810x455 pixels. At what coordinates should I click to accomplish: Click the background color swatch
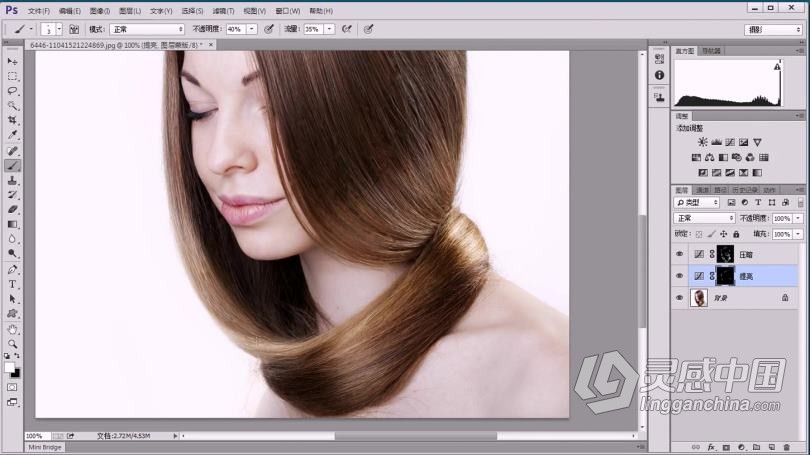(16, 373)
